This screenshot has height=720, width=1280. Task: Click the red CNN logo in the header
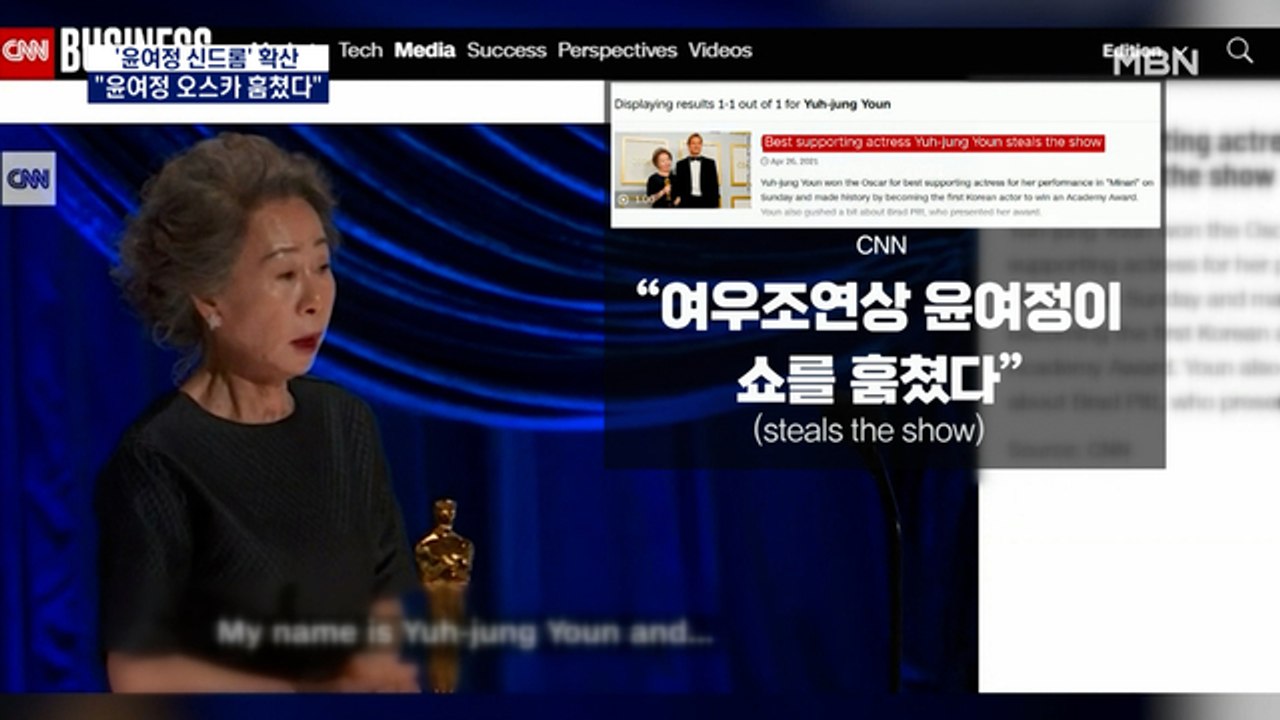click(x=26, y=51)
